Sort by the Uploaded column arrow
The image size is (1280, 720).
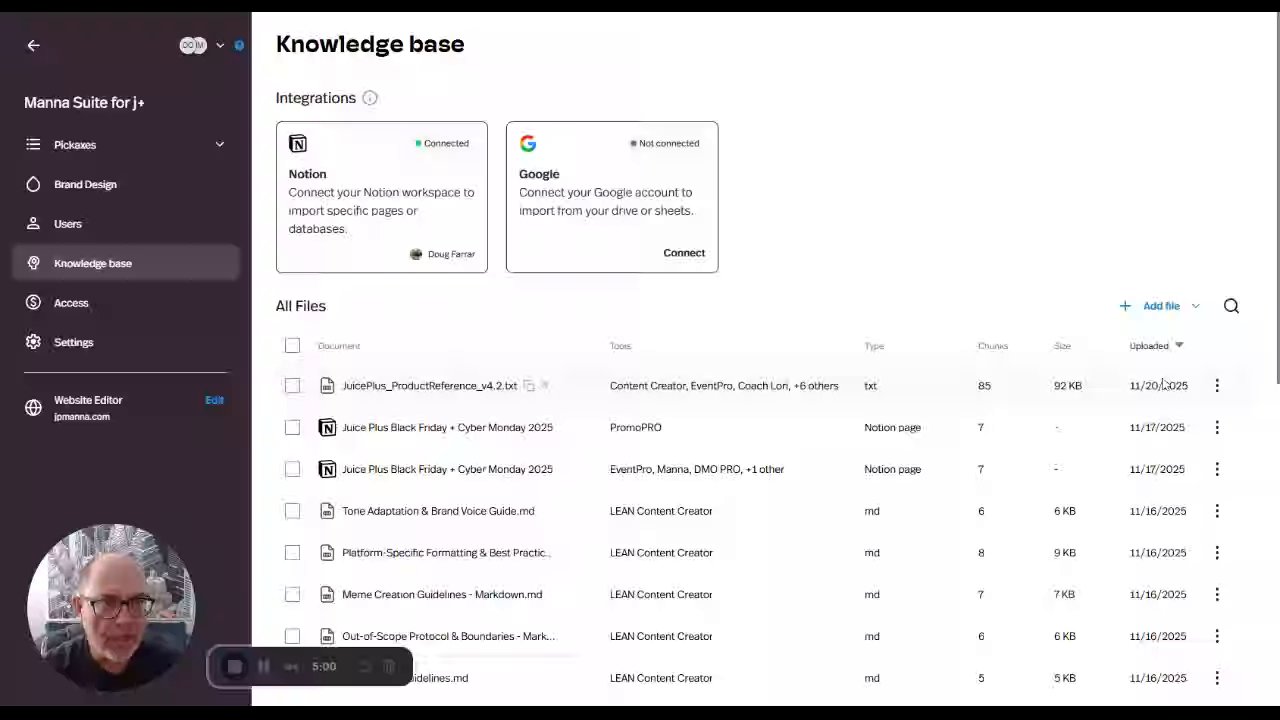coord(1179,345)
